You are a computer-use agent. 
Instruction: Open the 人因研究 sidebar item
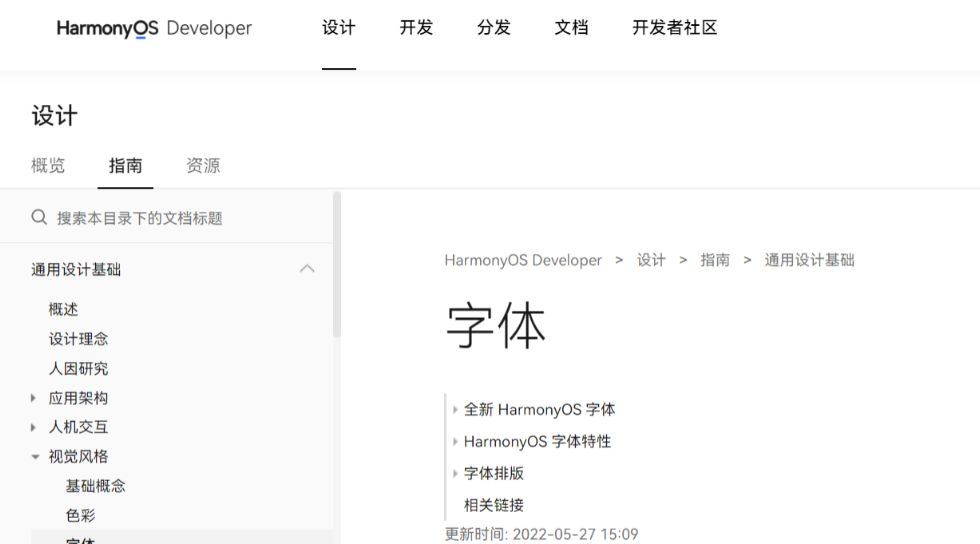click(78, 368)
